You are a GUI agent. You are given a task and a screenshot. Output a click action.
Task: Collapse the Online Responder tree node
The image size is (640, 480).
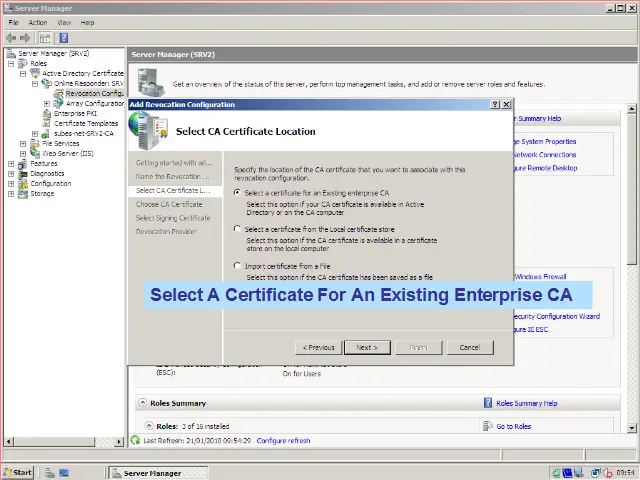click(35, 84)
